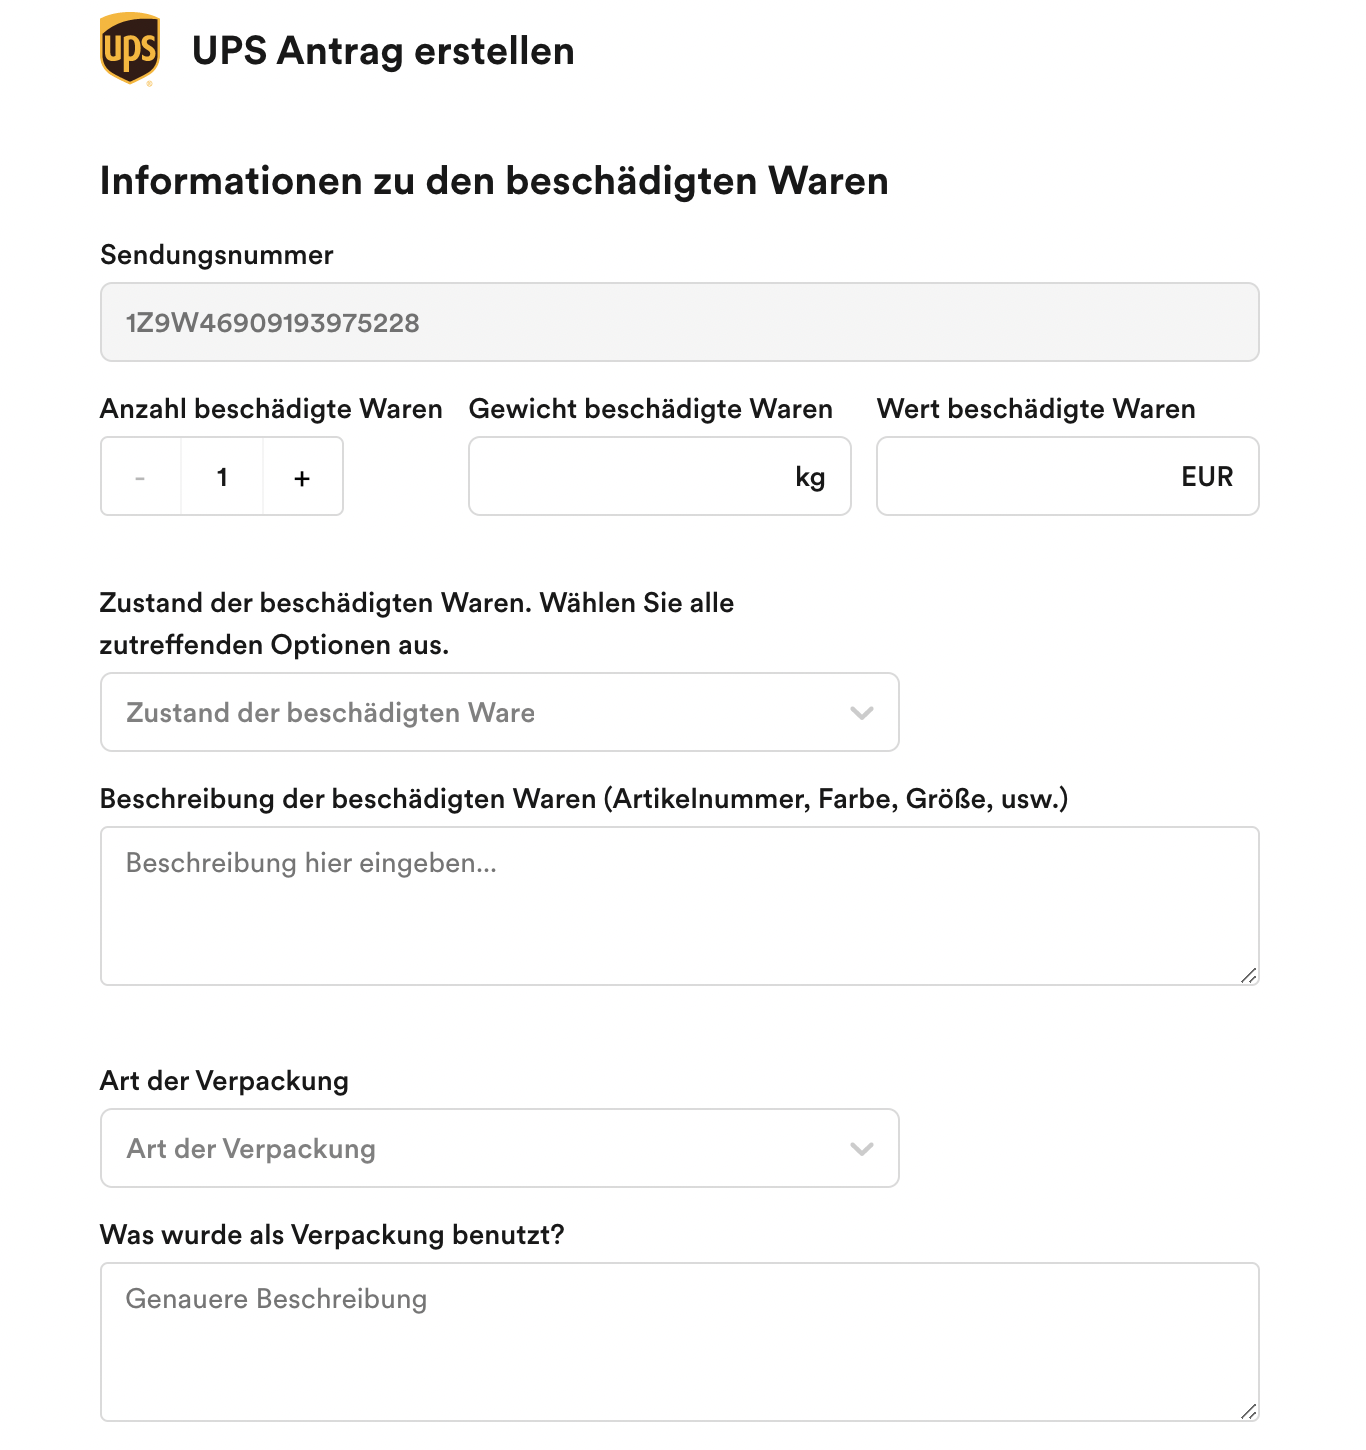
Task: Click the Sendungsnummer field with tracking number
Action: tap(680, 322)
